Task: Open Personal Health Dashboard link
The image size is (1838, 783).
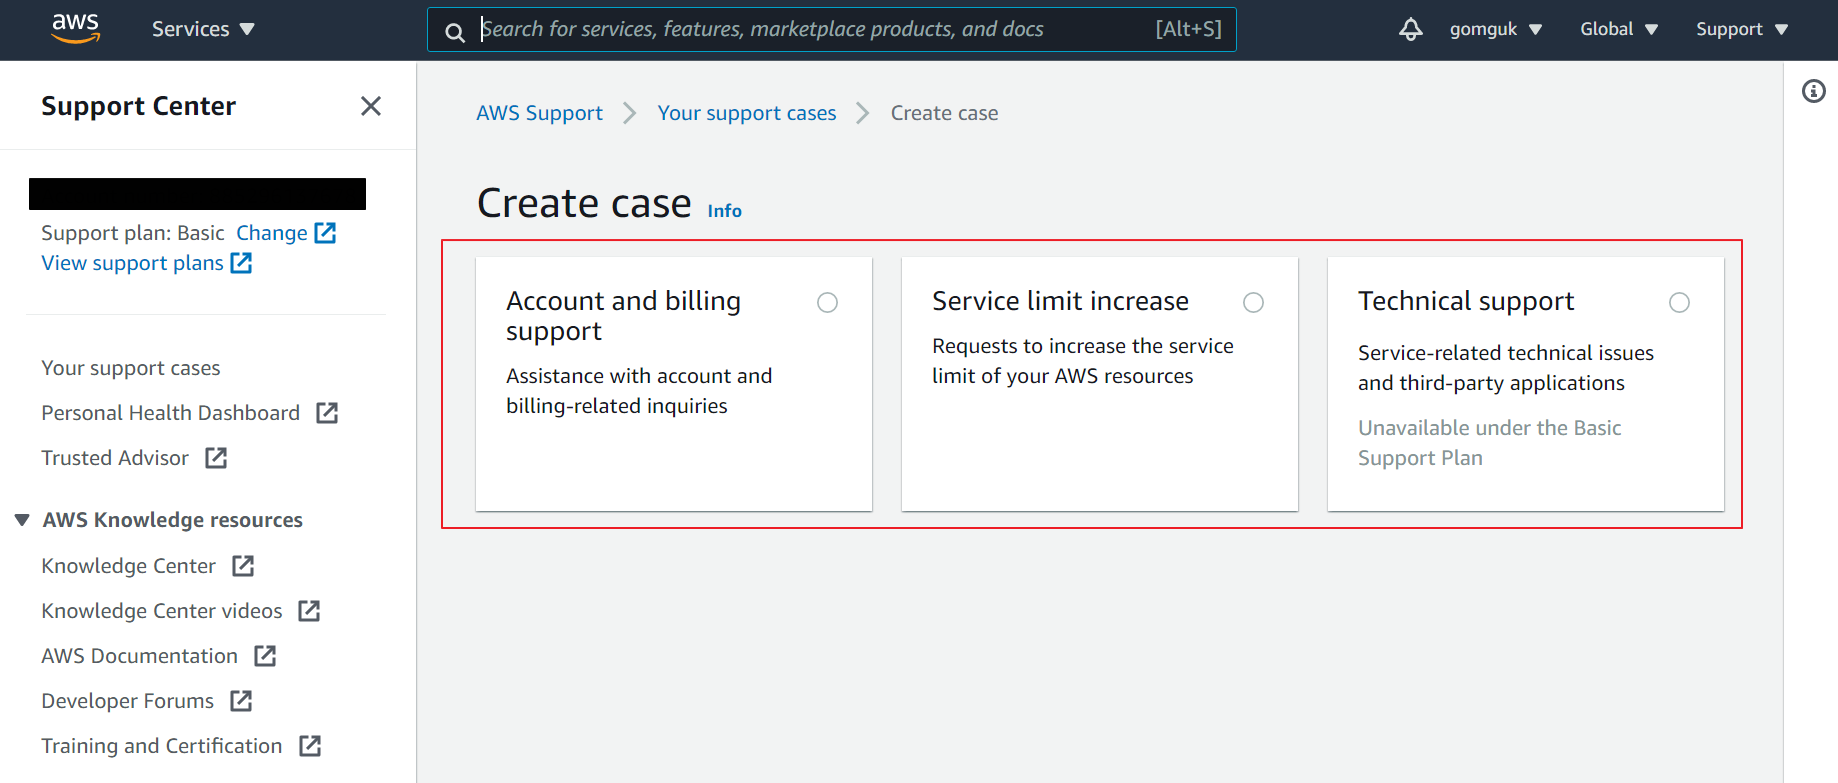Action: (x=170, y=413)
